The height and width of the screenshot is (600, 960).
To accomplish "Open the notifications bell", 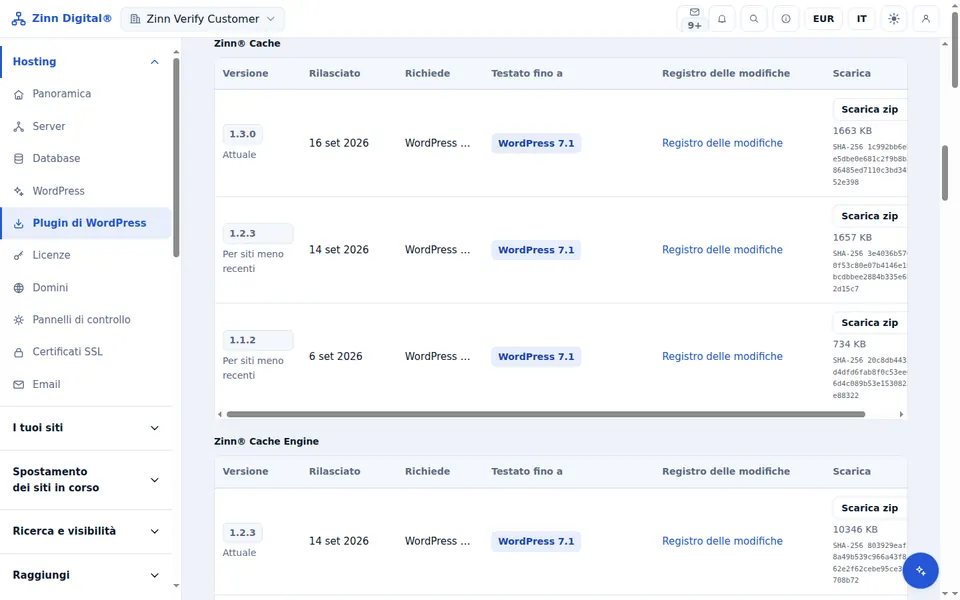I will [722, 19].
